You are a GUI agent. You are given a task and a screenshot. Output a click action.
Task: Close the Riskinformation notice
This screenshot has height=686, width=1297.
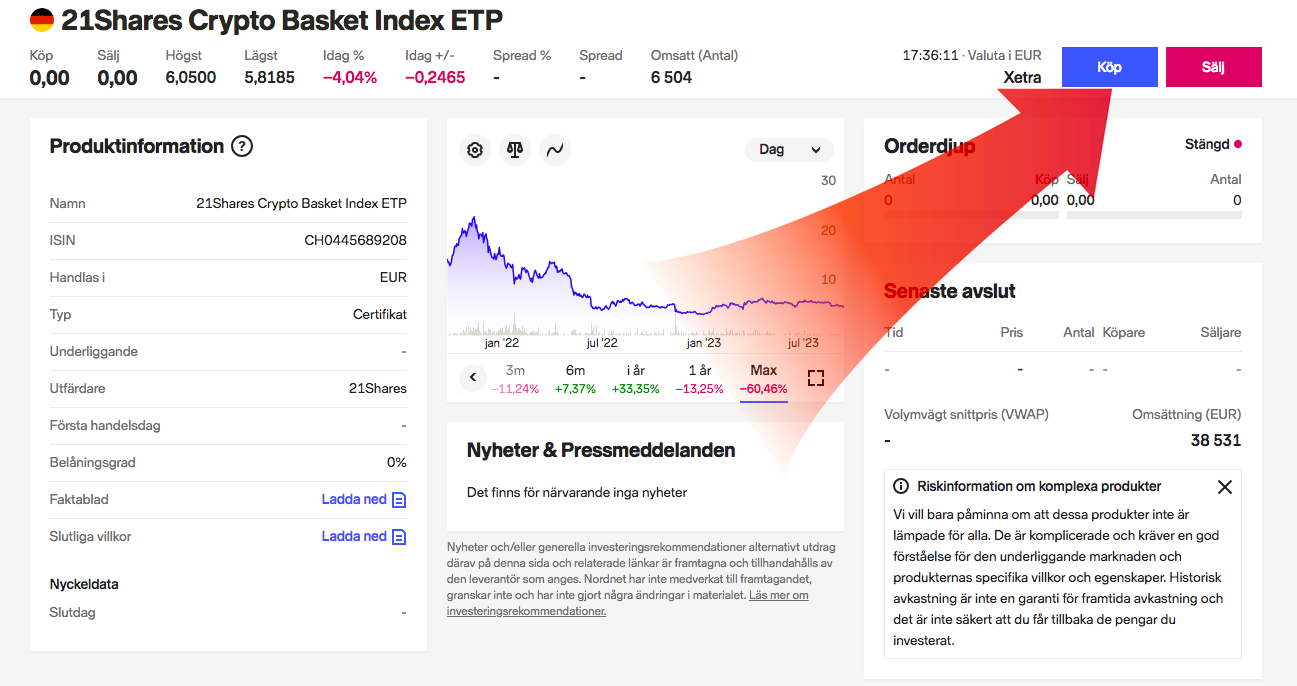click(1224, 487)
